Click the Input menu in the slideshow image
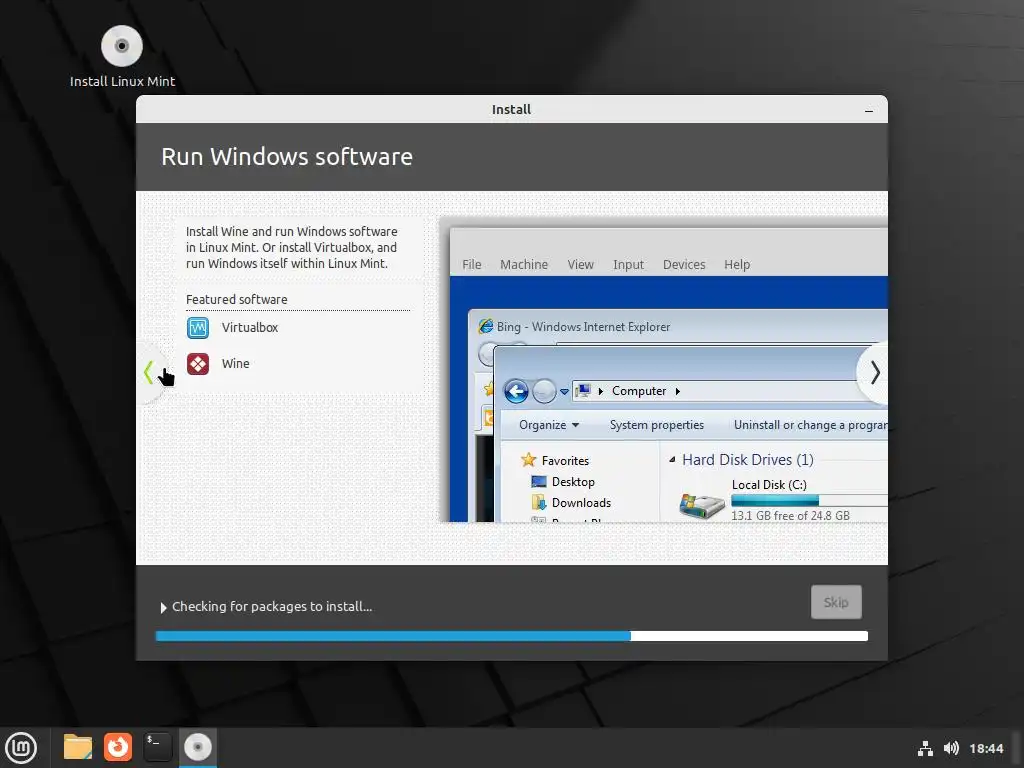1024x768 pixels. [628, 264]
